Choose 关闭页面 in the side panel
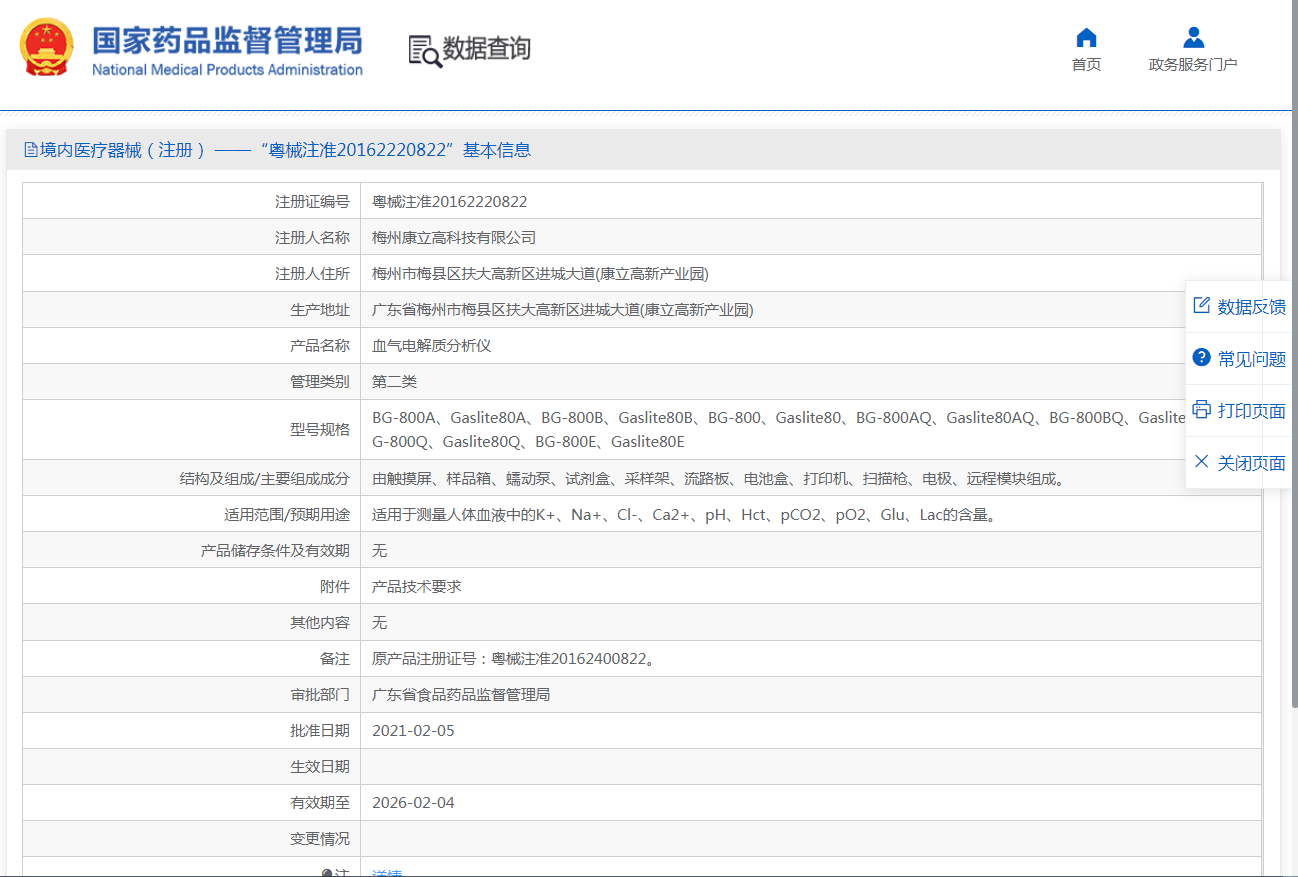The width and height of the screenshot is (1298, 877). click(x=1252, y=463)
